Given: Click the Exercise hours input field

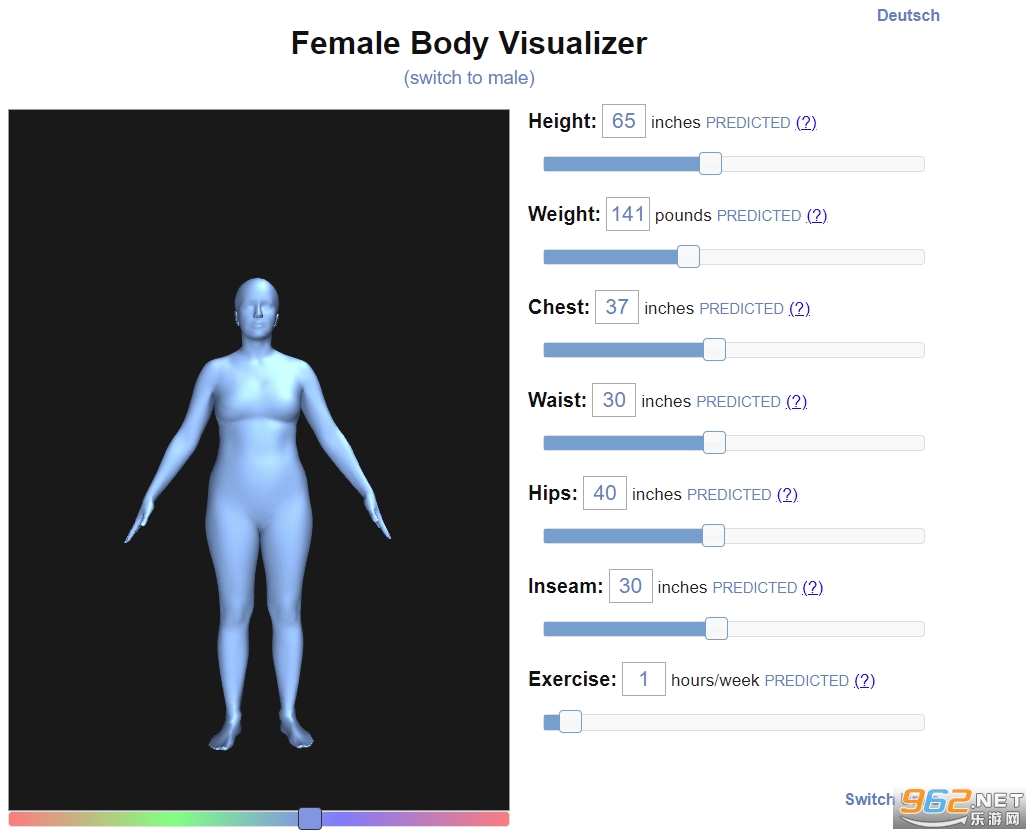Looking at the screenshot, I should 644,678.
